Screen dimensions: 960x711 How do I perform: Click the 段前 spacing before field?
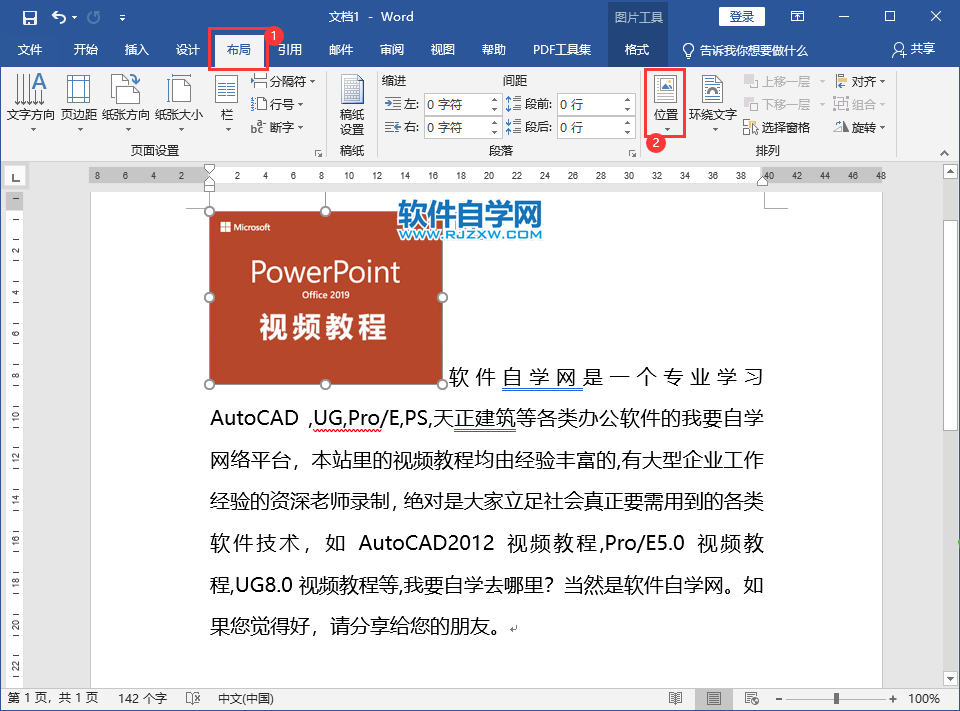pyautogui.click(x=590, y=104)
